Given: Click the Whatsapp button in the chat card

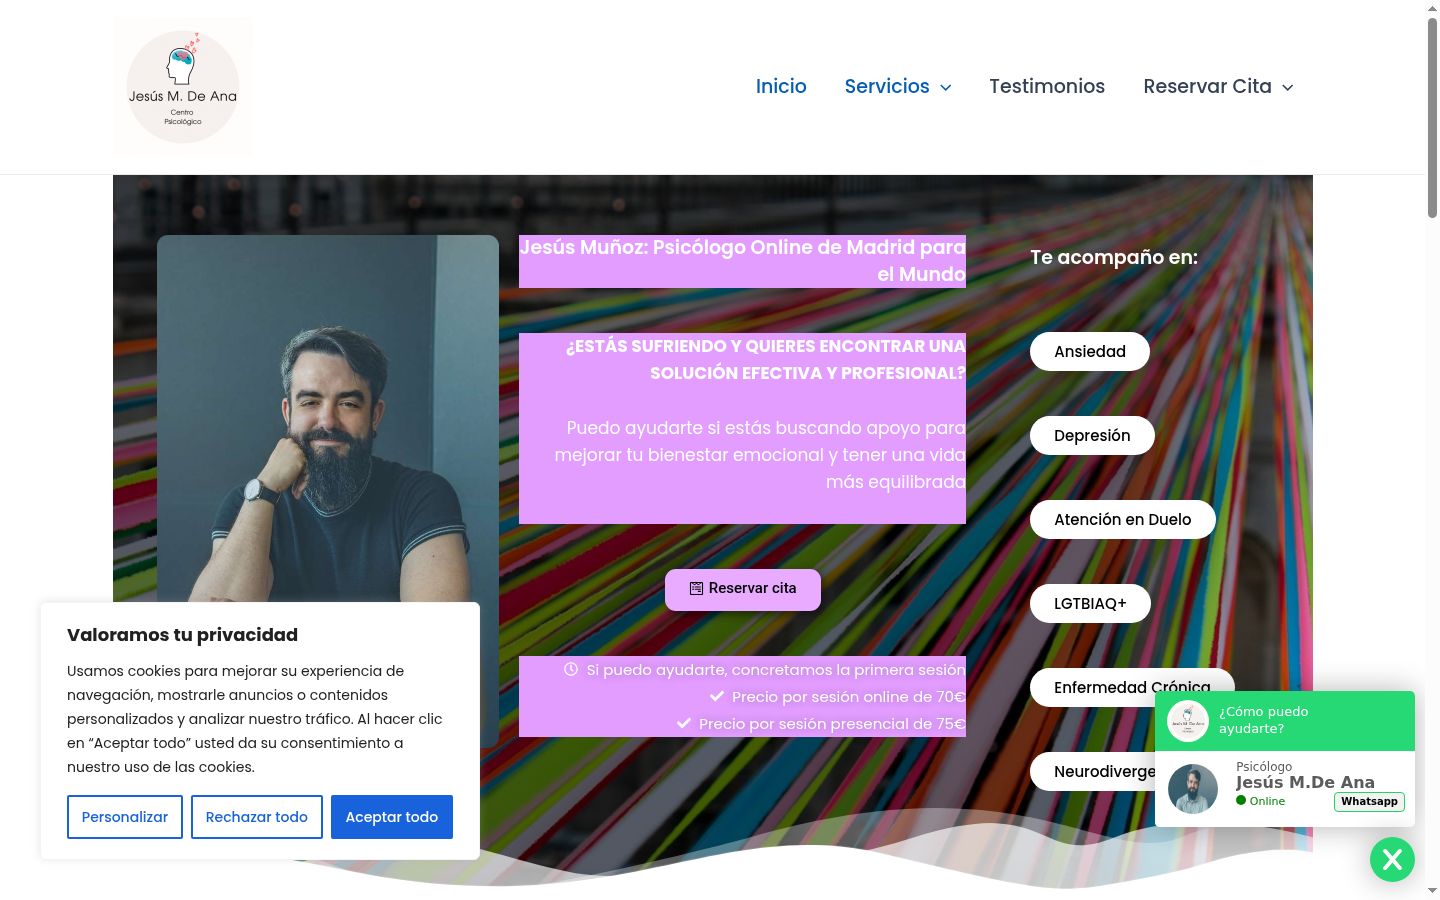Looking at the screenshot, I should (1369, 801).
